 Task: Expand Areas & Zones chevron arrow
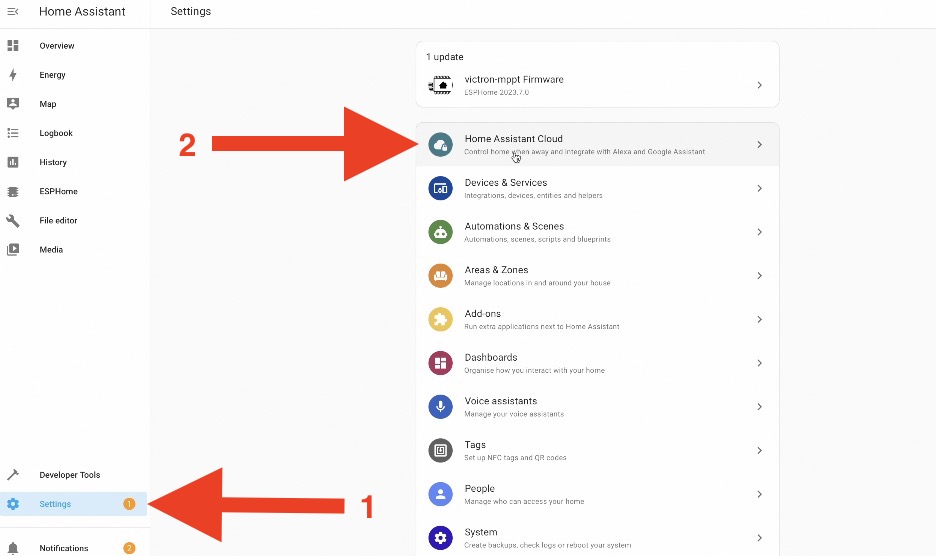tap(759, 275)
